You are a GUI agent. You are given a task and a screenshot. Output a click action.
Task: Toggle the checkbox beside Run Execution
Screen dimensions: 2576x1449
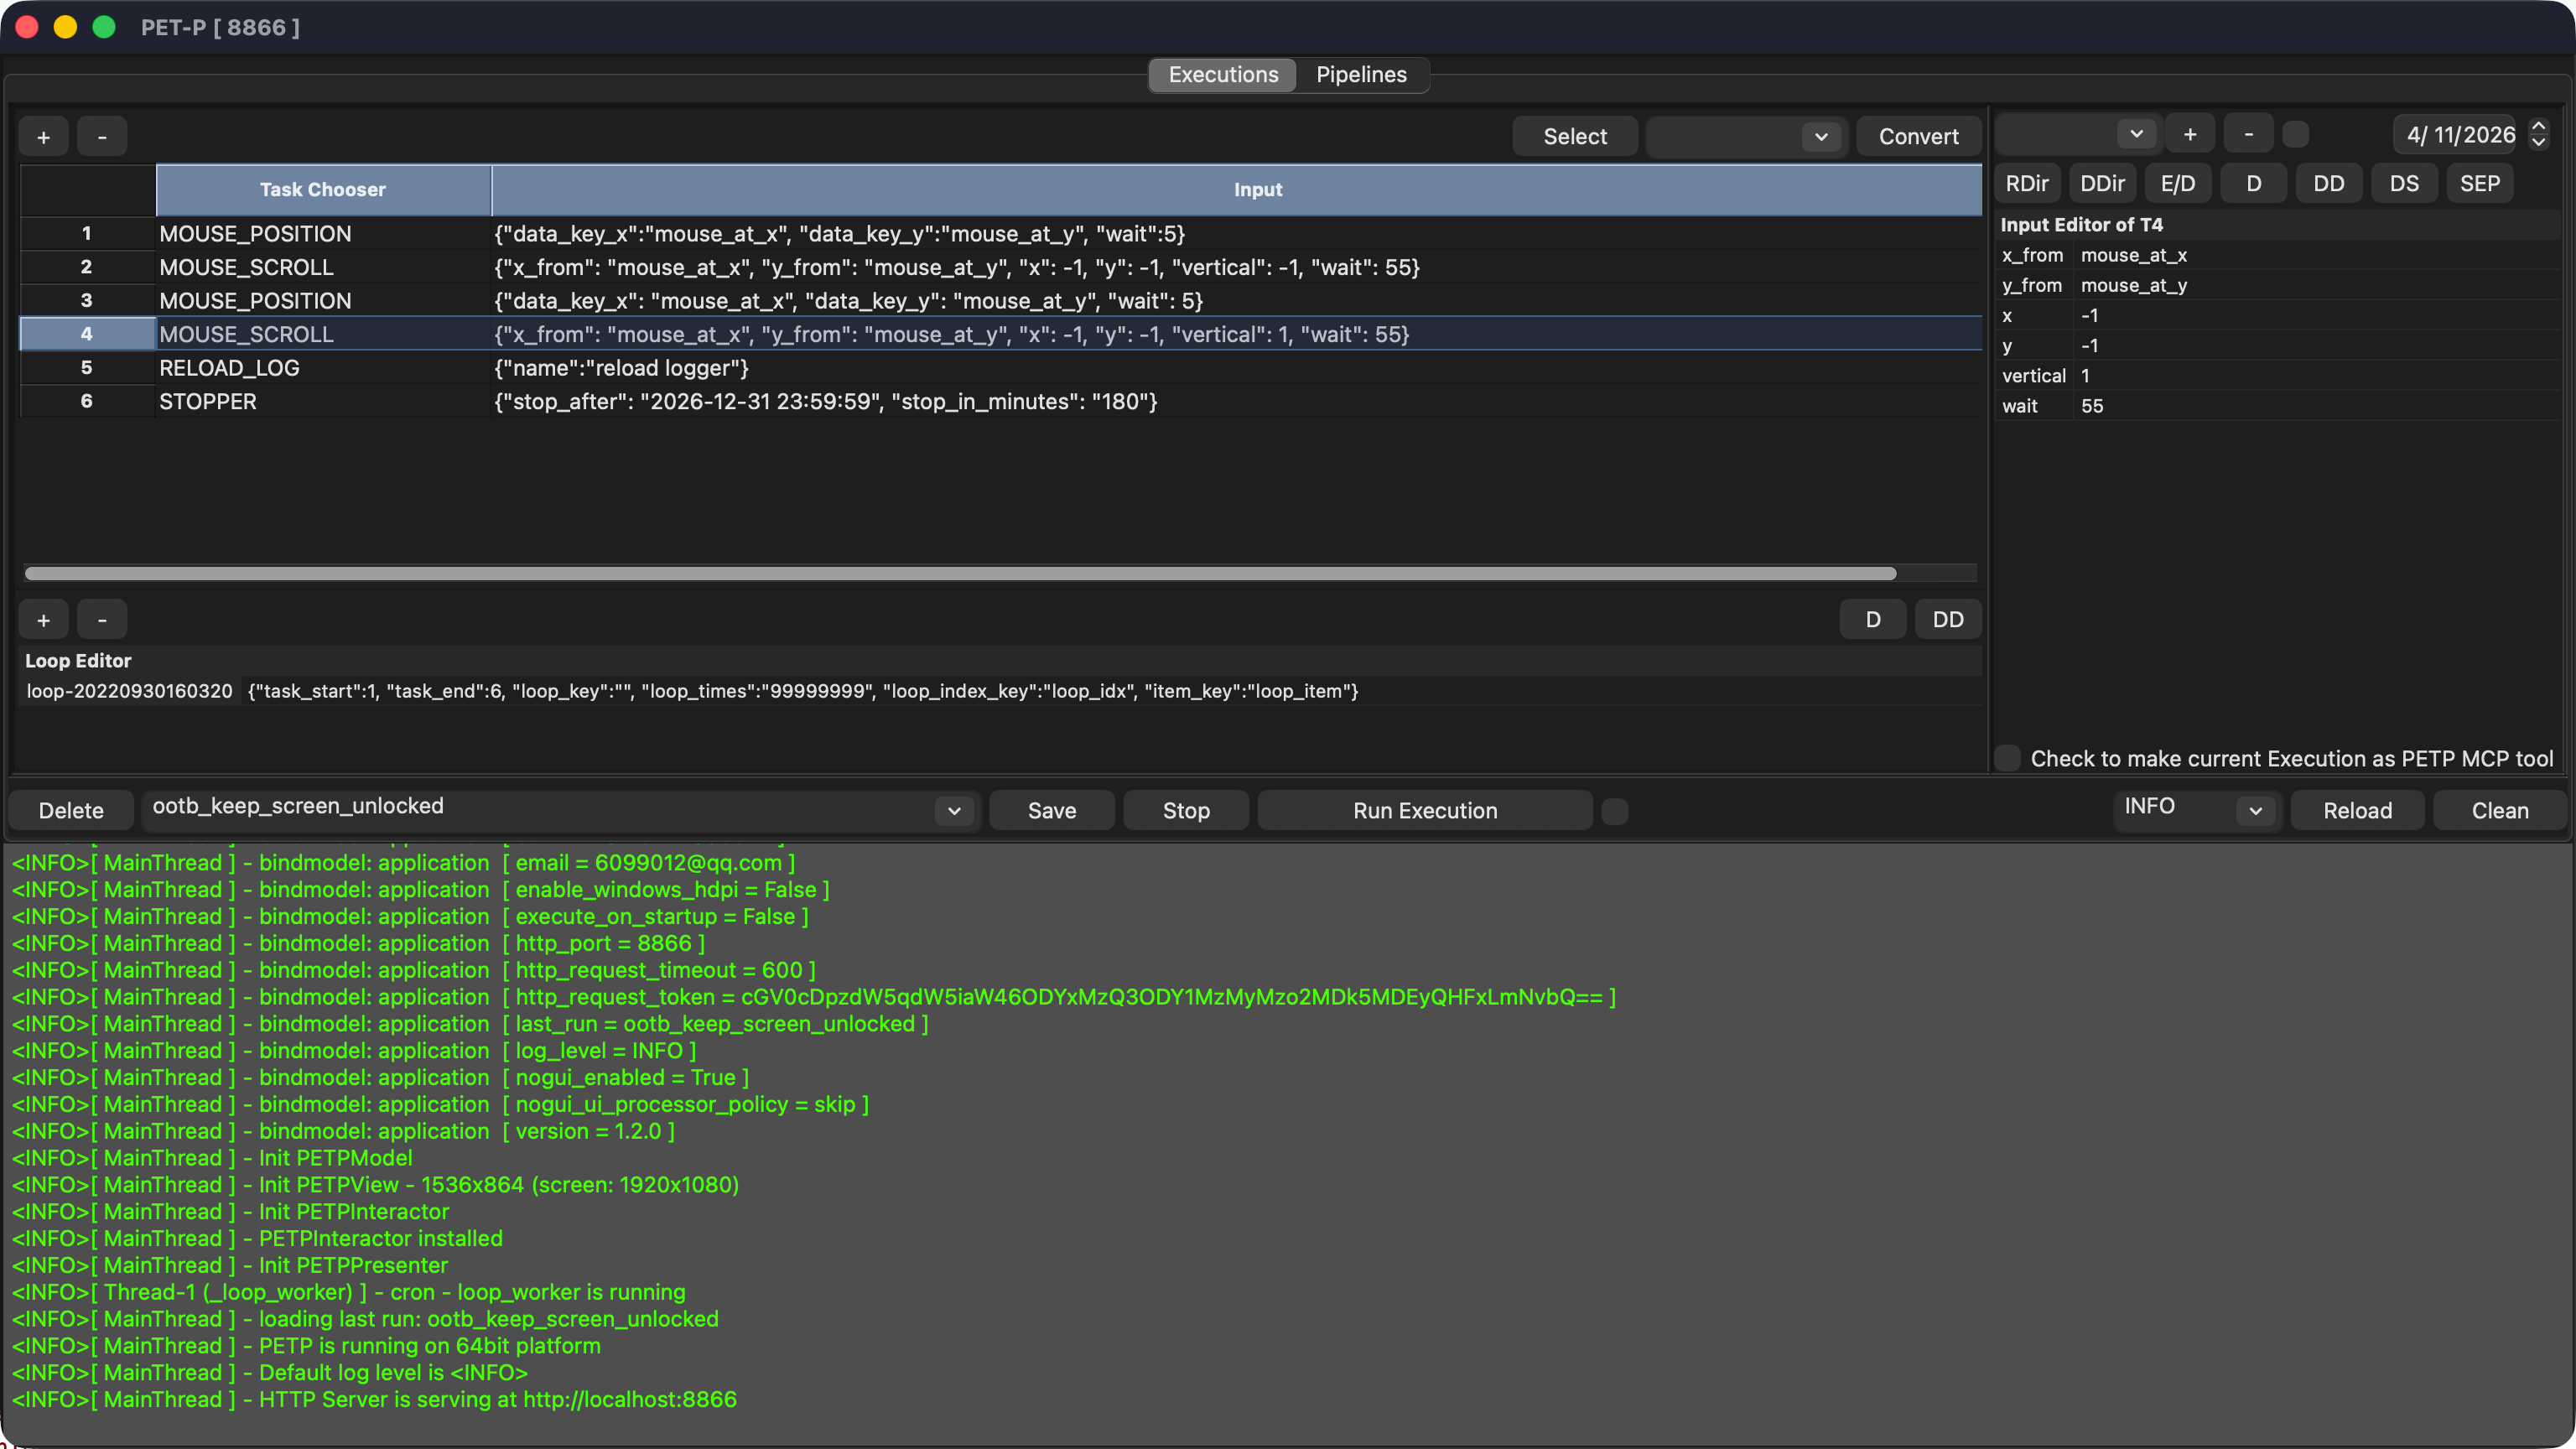1615,811
